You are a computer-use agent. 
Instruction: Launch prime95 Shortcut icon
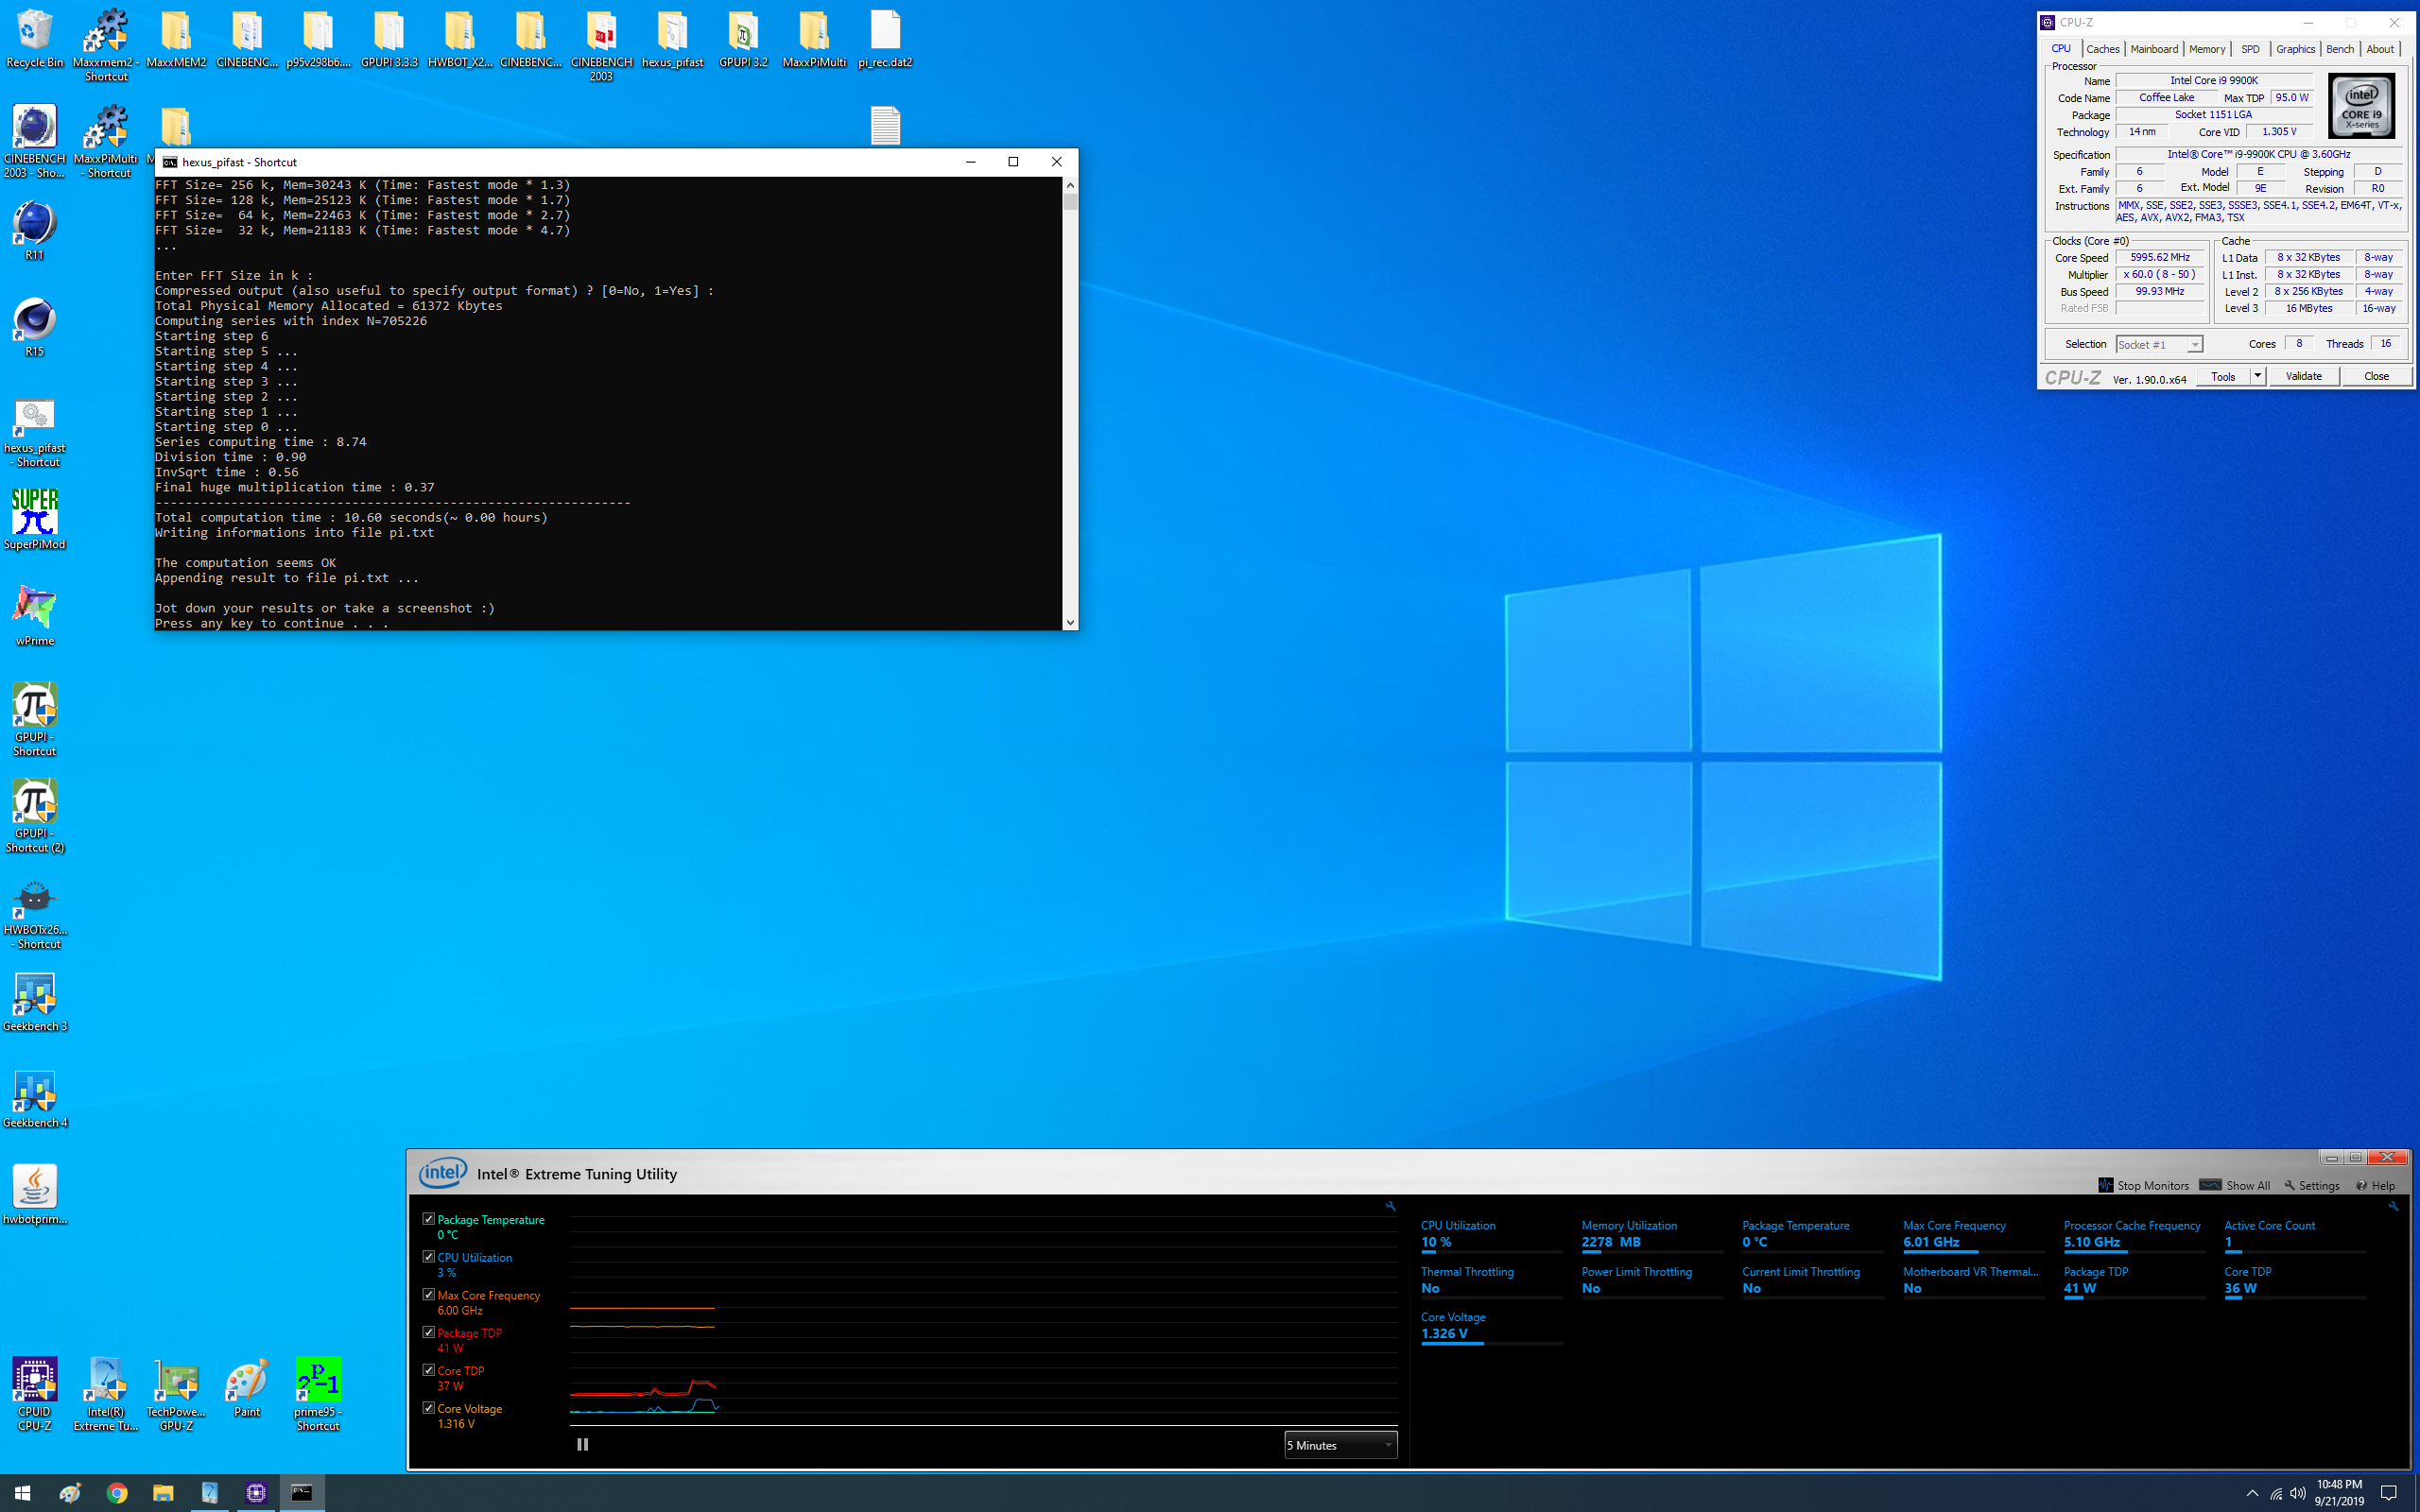coord(318,1393)
